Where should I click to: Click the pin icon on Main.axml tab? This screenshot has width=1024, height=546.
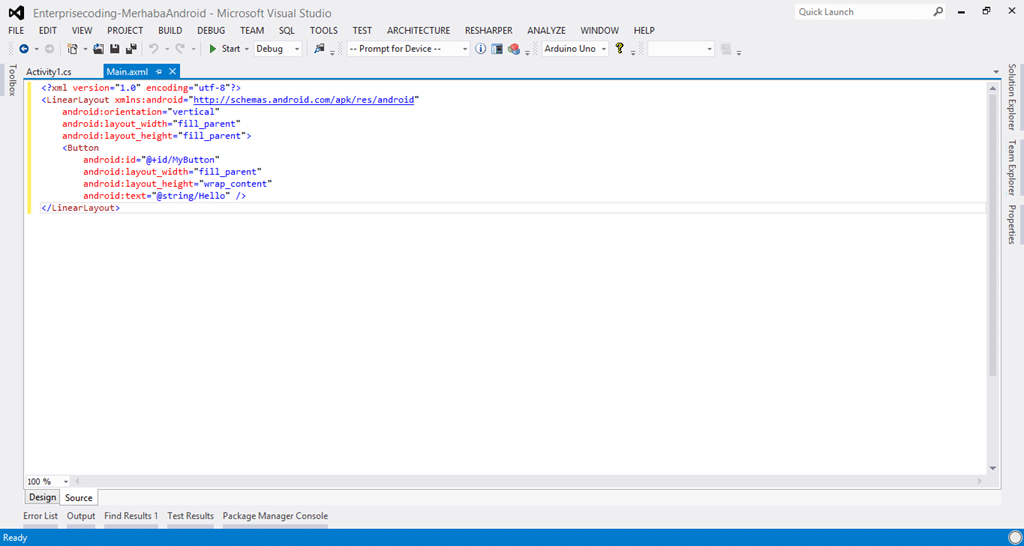pos(159,71)
